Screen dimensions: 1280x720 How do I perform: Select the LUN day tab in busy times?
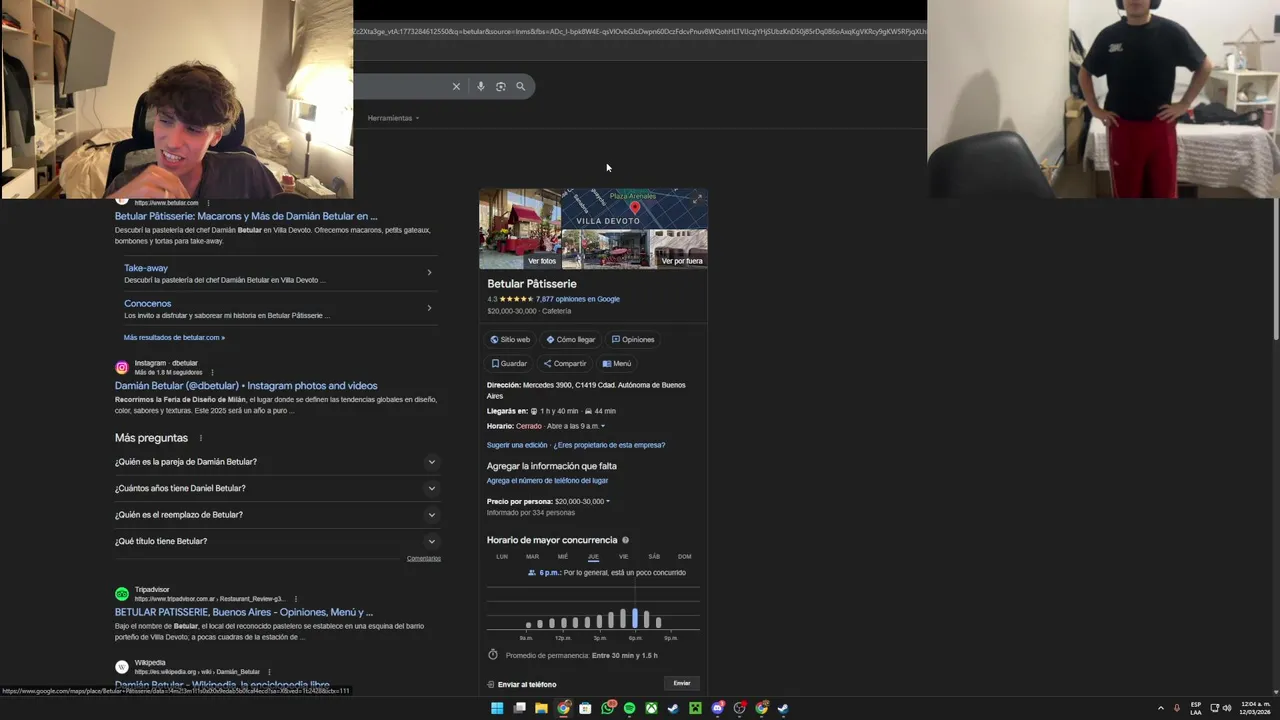pos(502,557)
